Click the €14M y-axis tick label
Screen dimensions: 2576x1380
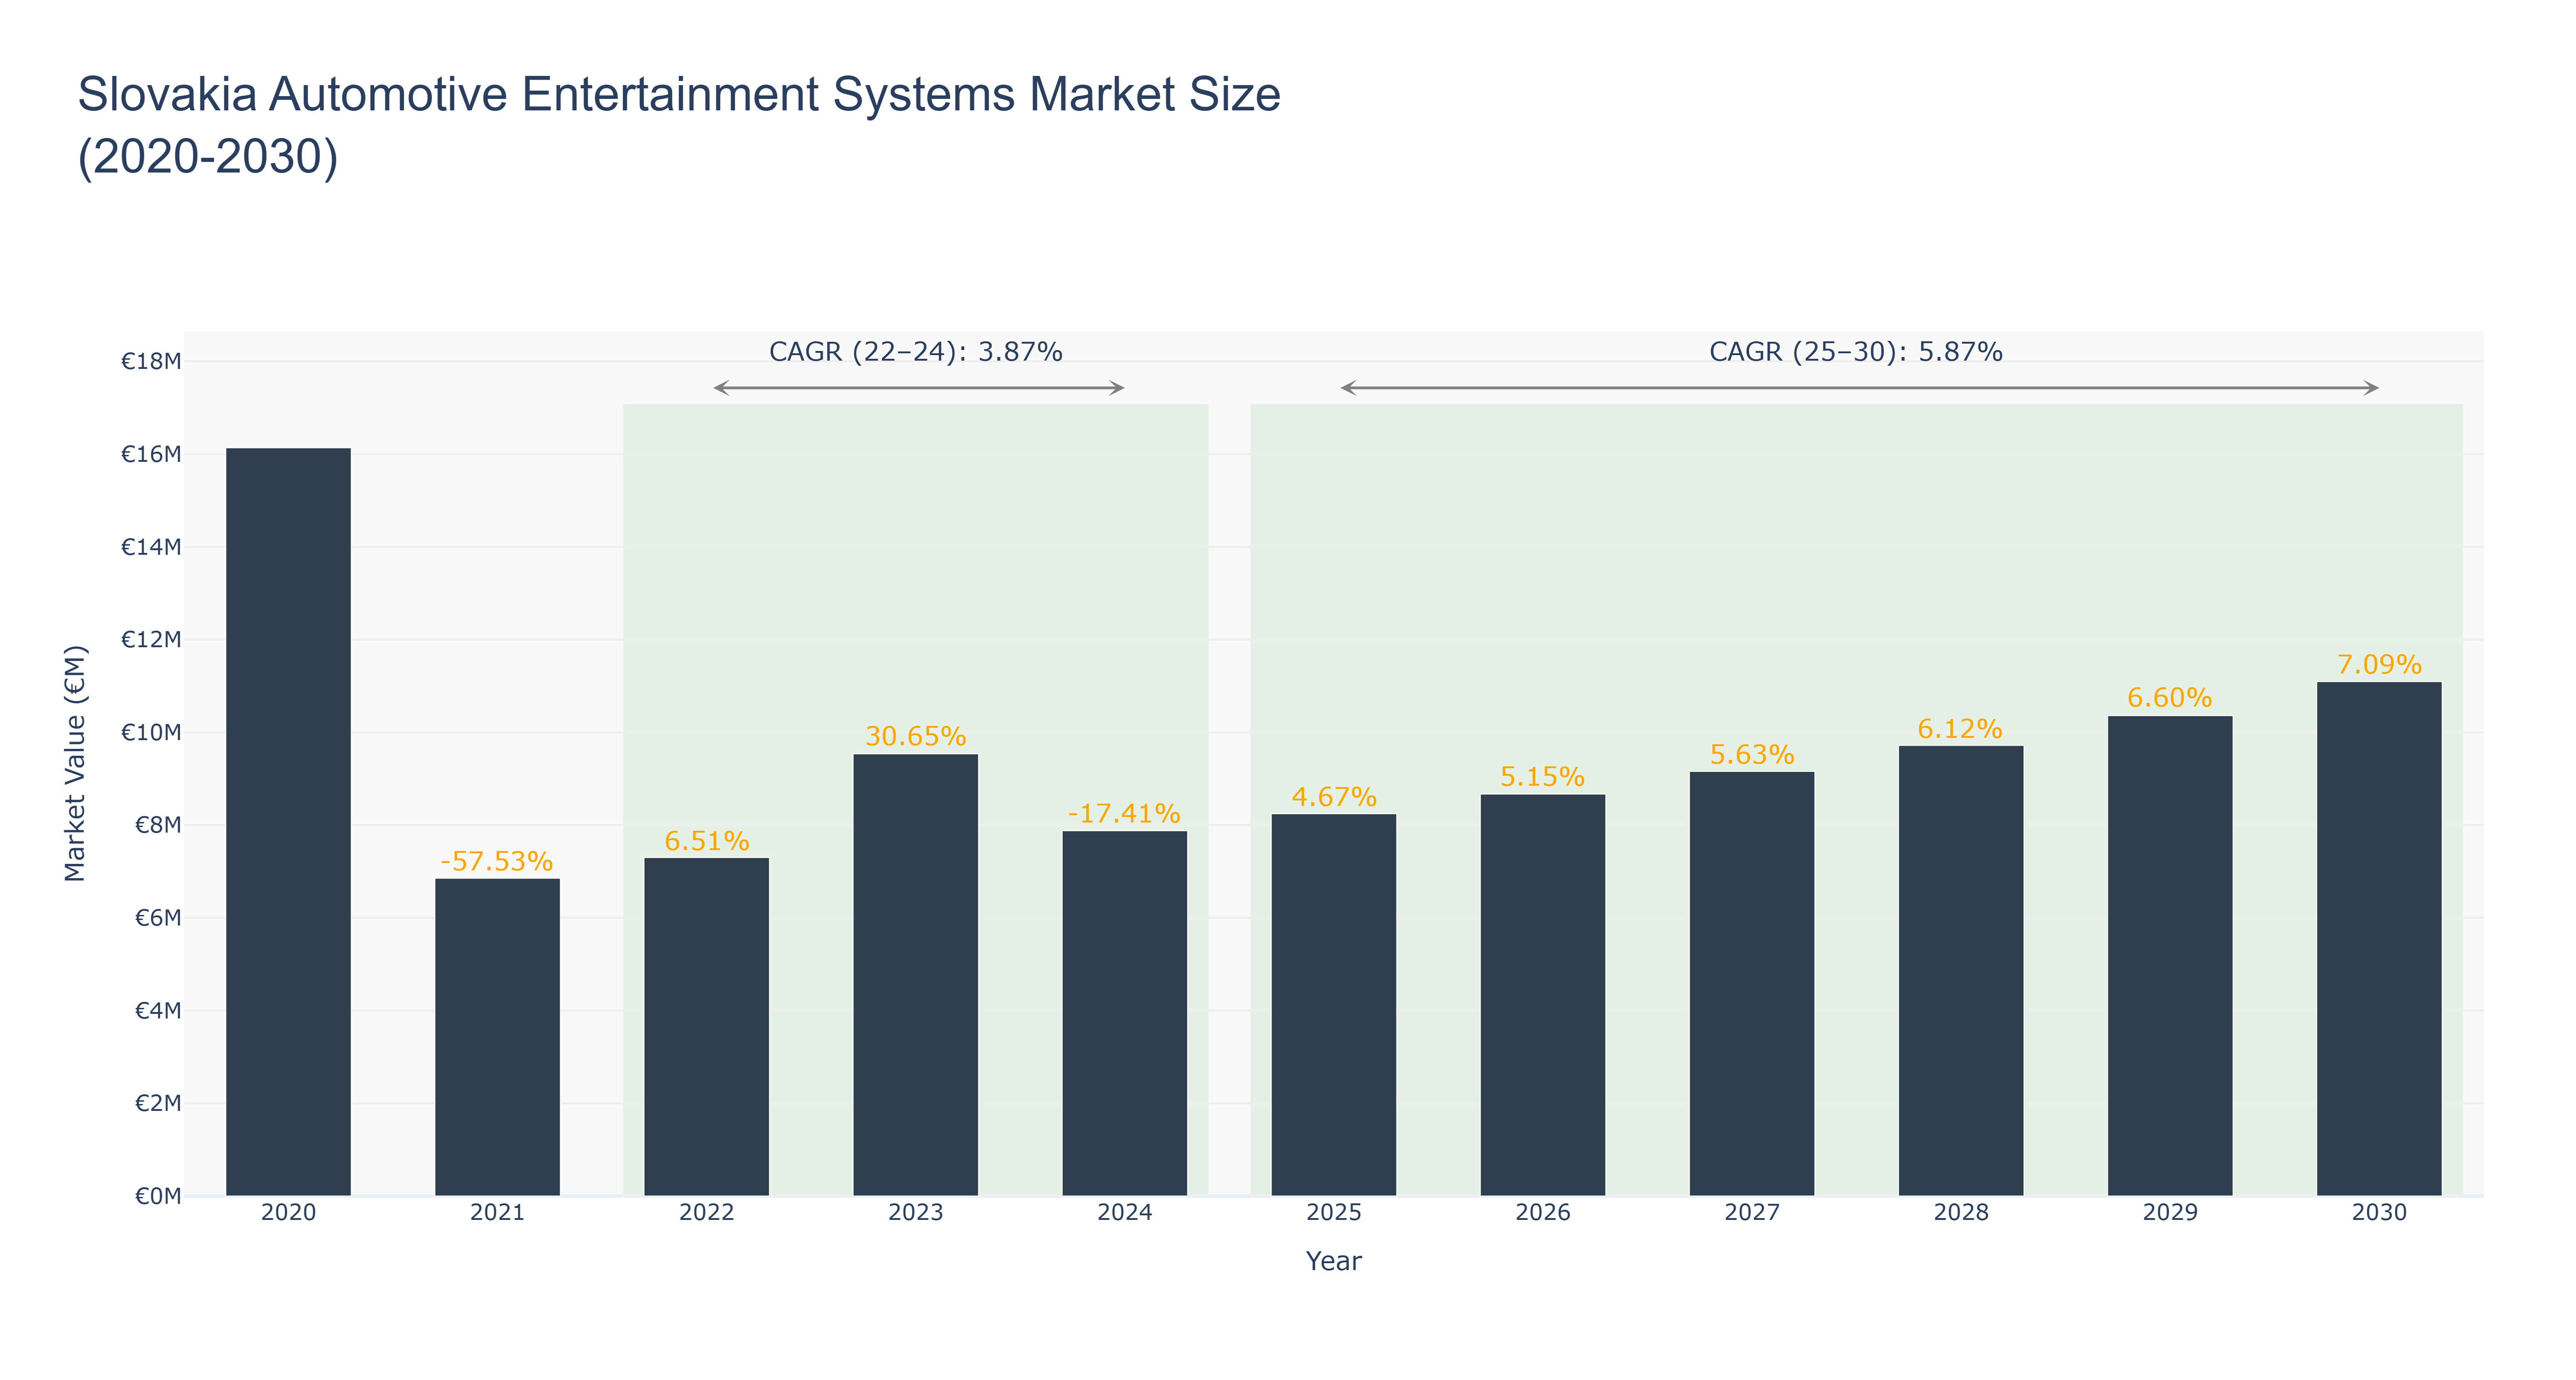(x=151, y=547)
